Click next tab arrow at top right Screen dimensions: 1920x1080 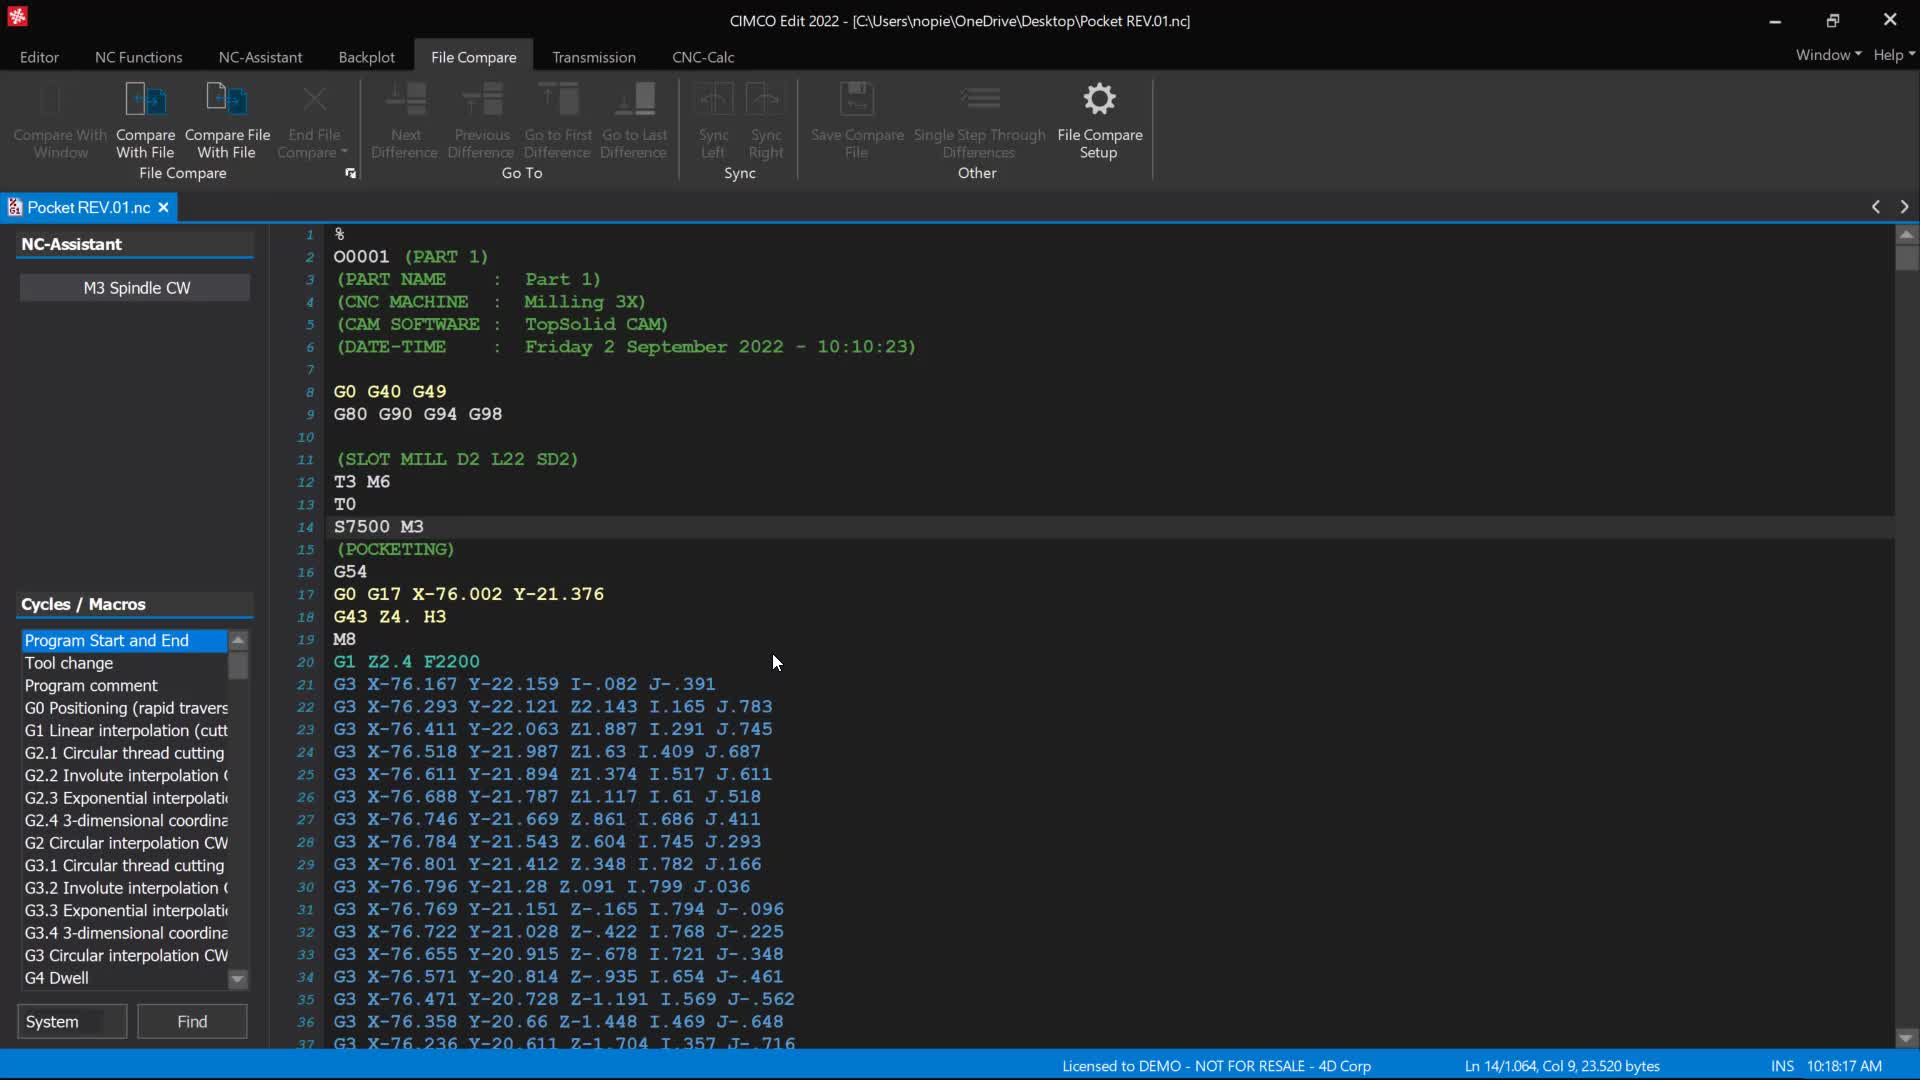click(1904, 207)
